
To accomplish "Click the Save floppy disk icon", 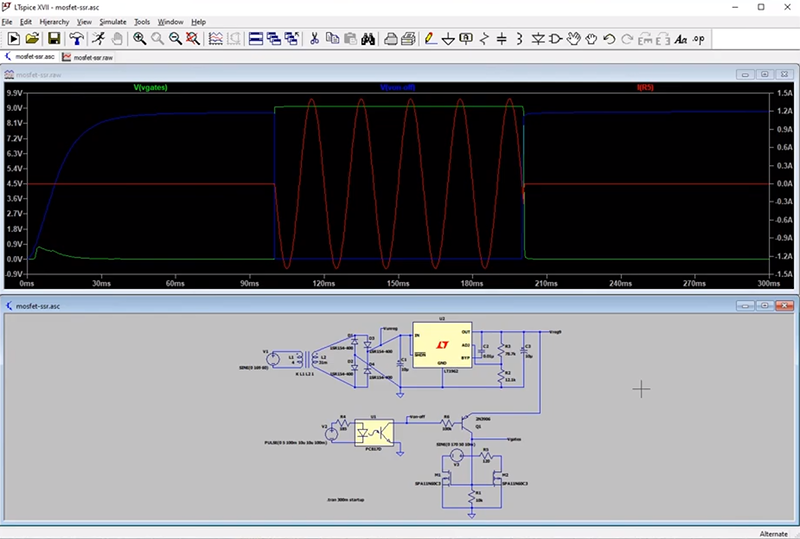I will point(53,39).
